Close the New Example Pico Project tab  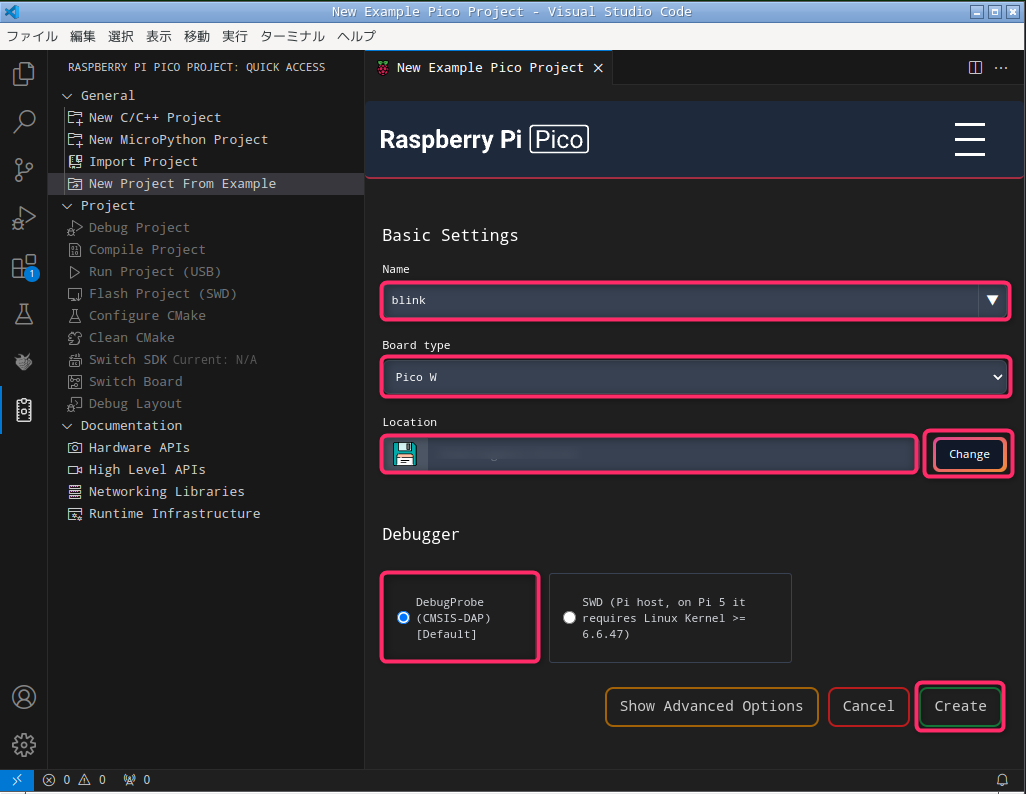[x=598, y=68]
